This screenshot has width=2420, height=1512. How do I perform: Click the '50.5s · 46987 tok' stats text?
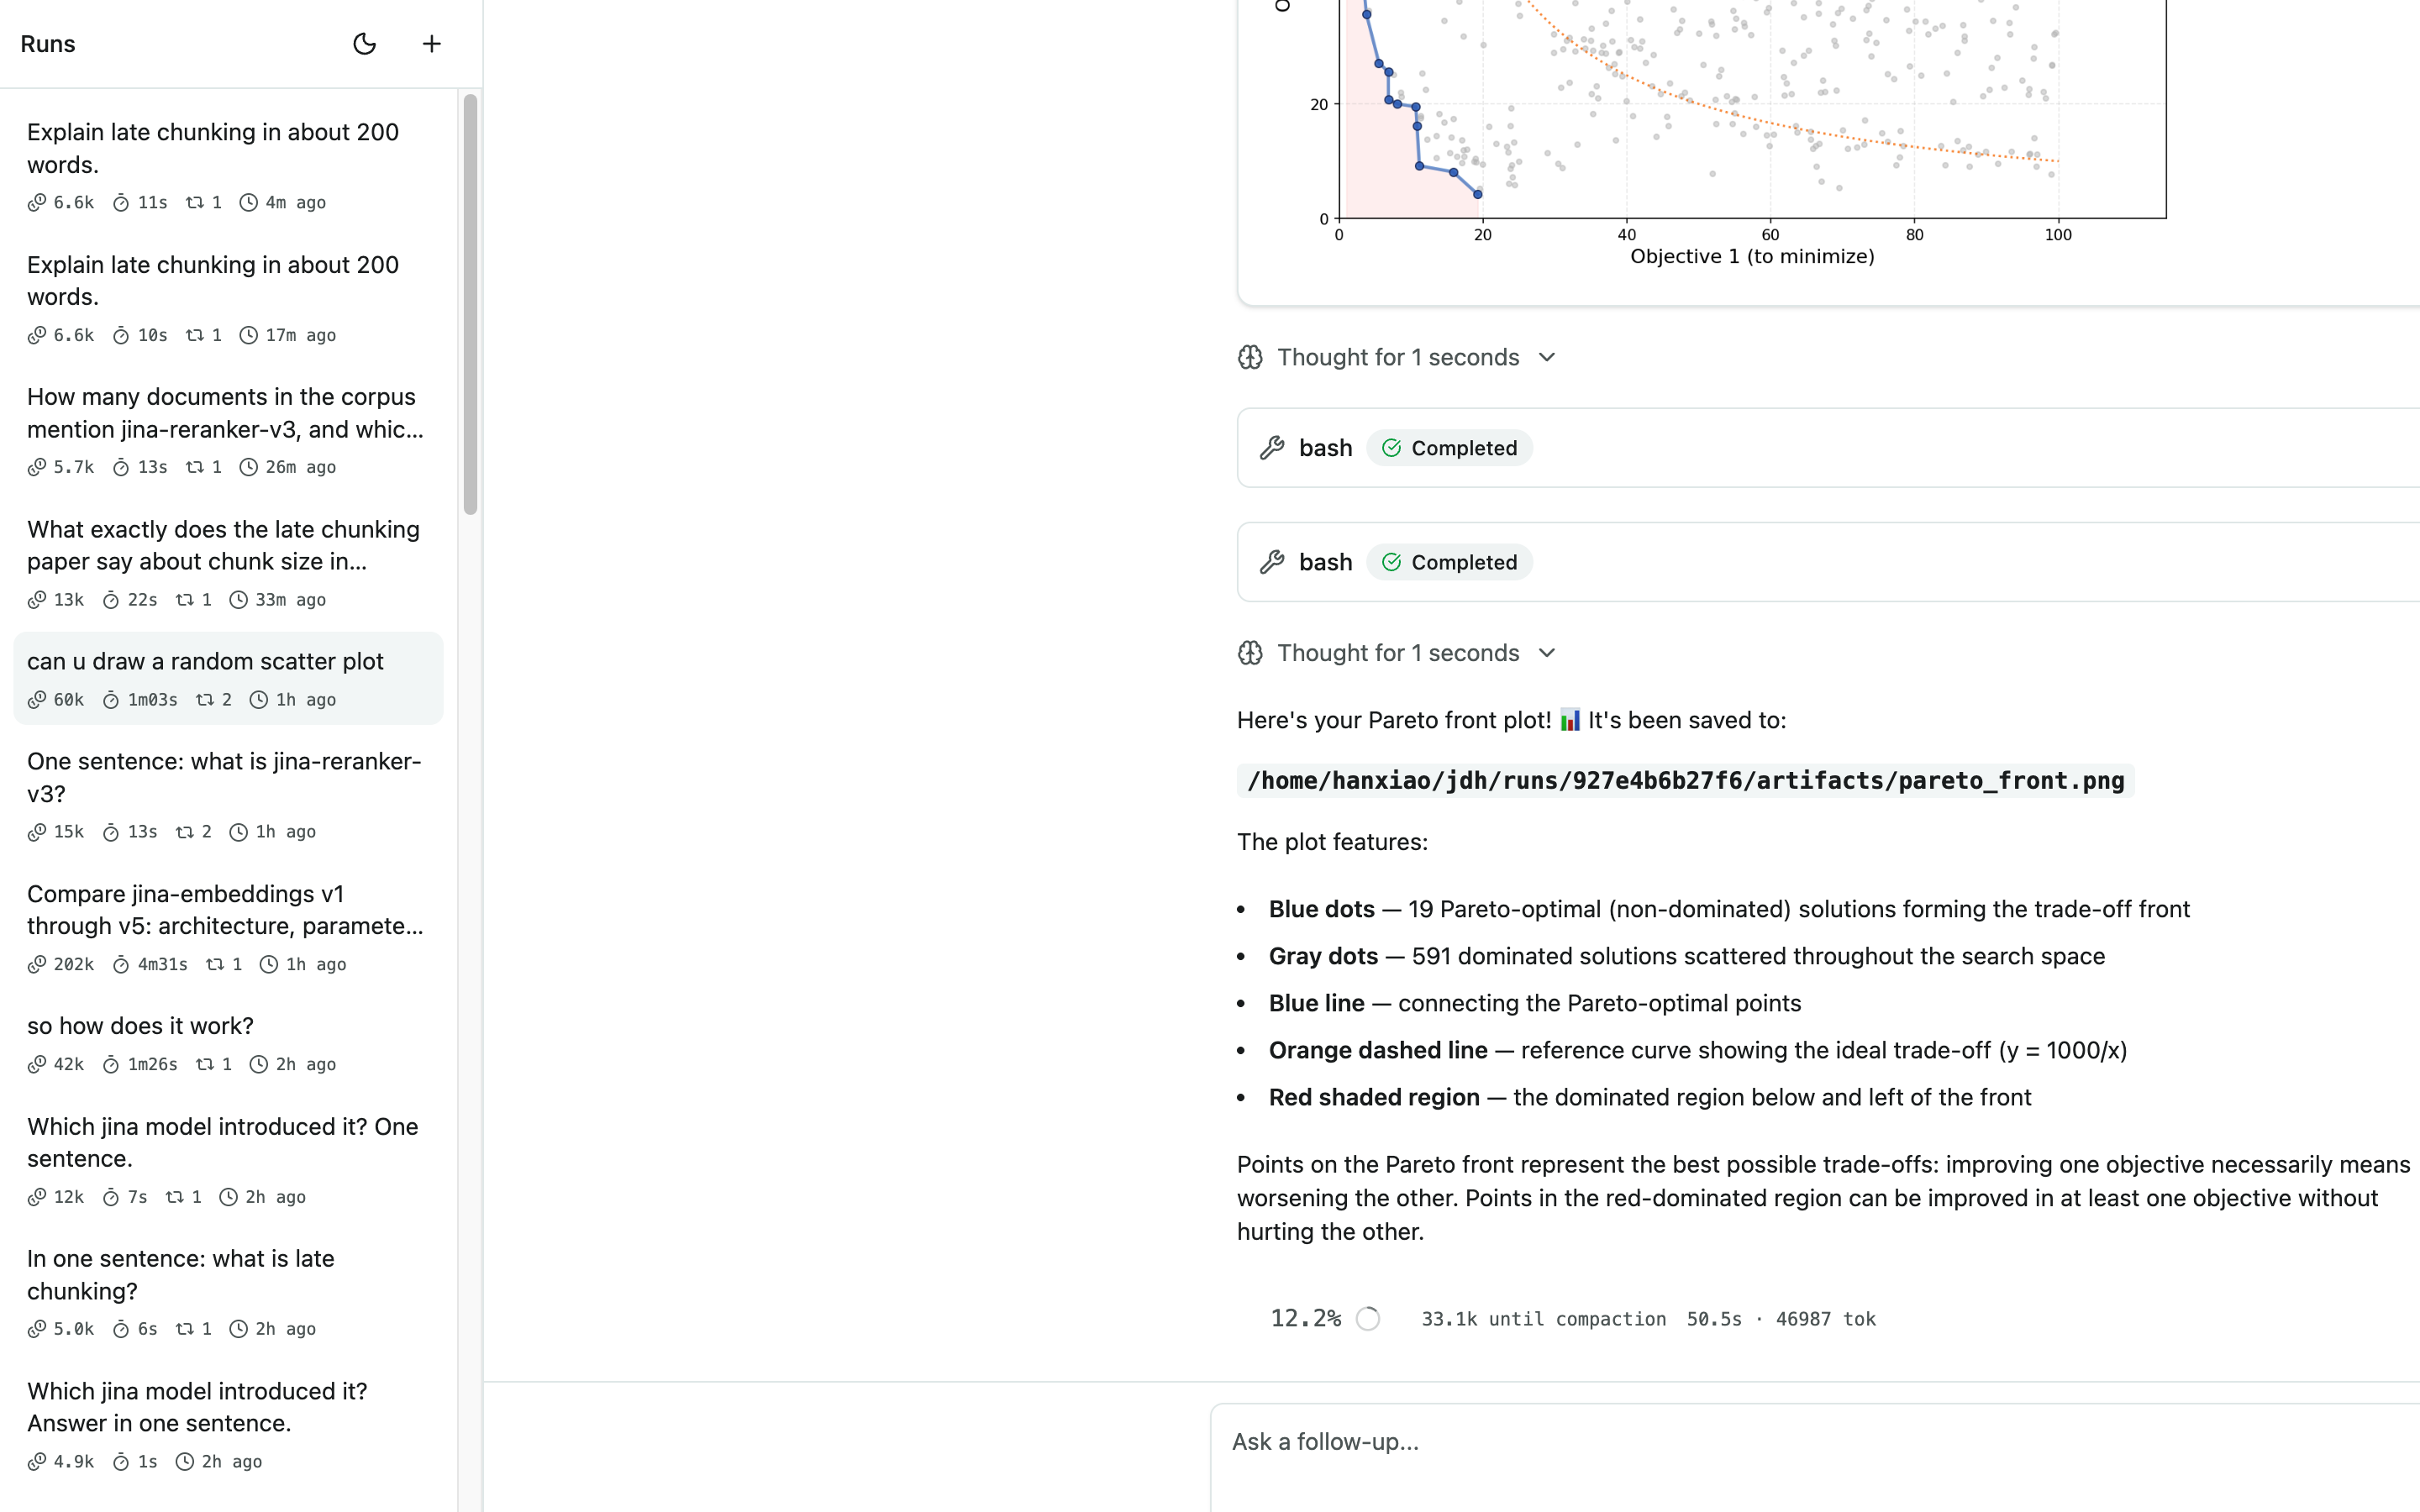(1781, 1319)
